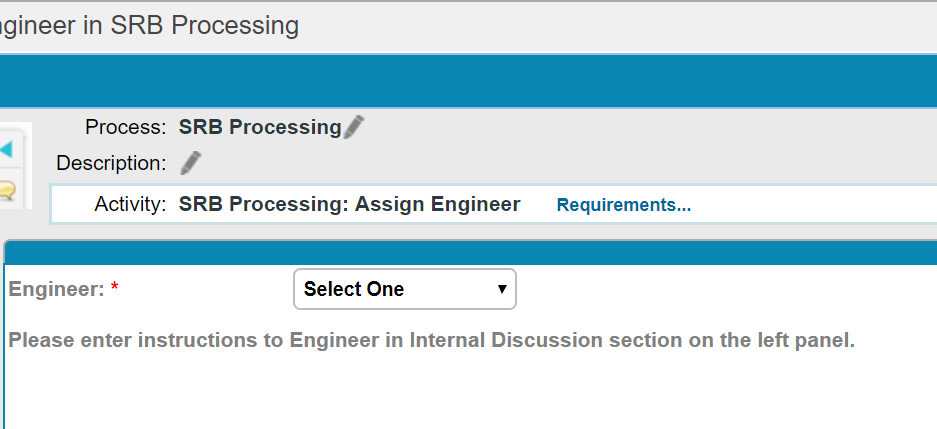The height and width of the screenshot is (429, 937).
Task: Open Internal Discussion speech bubble icon
Action: (x=7, y=191)
